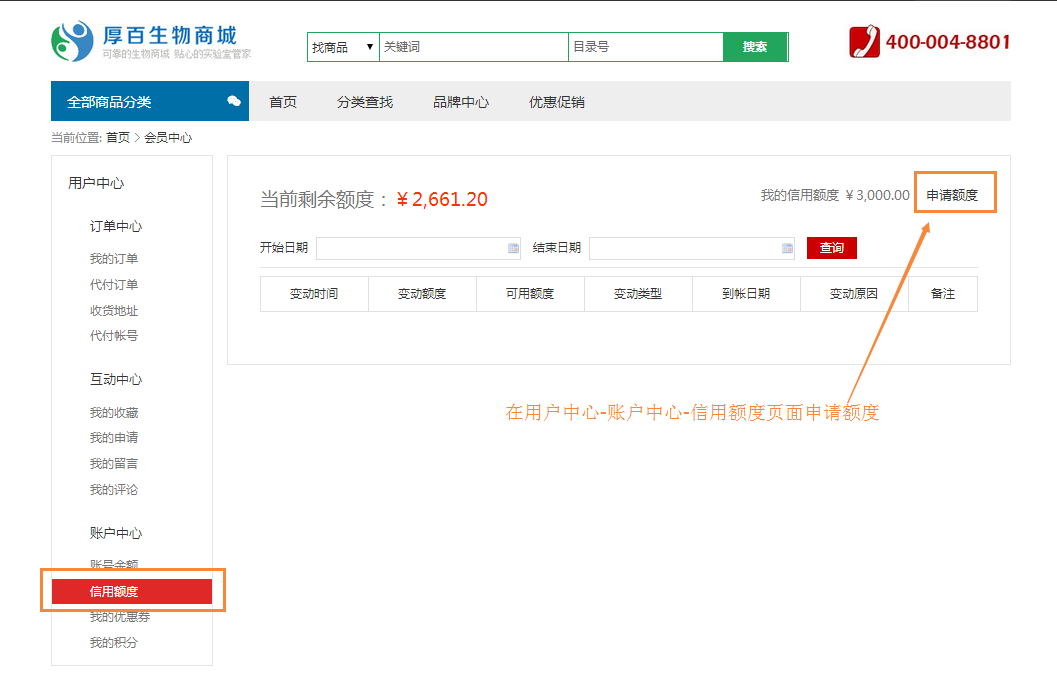Open the calendar picker for 结束日期
Image resolution: width=1057 pixels, height=678 pixels.
pyautogui.click(x=787, y=248)
